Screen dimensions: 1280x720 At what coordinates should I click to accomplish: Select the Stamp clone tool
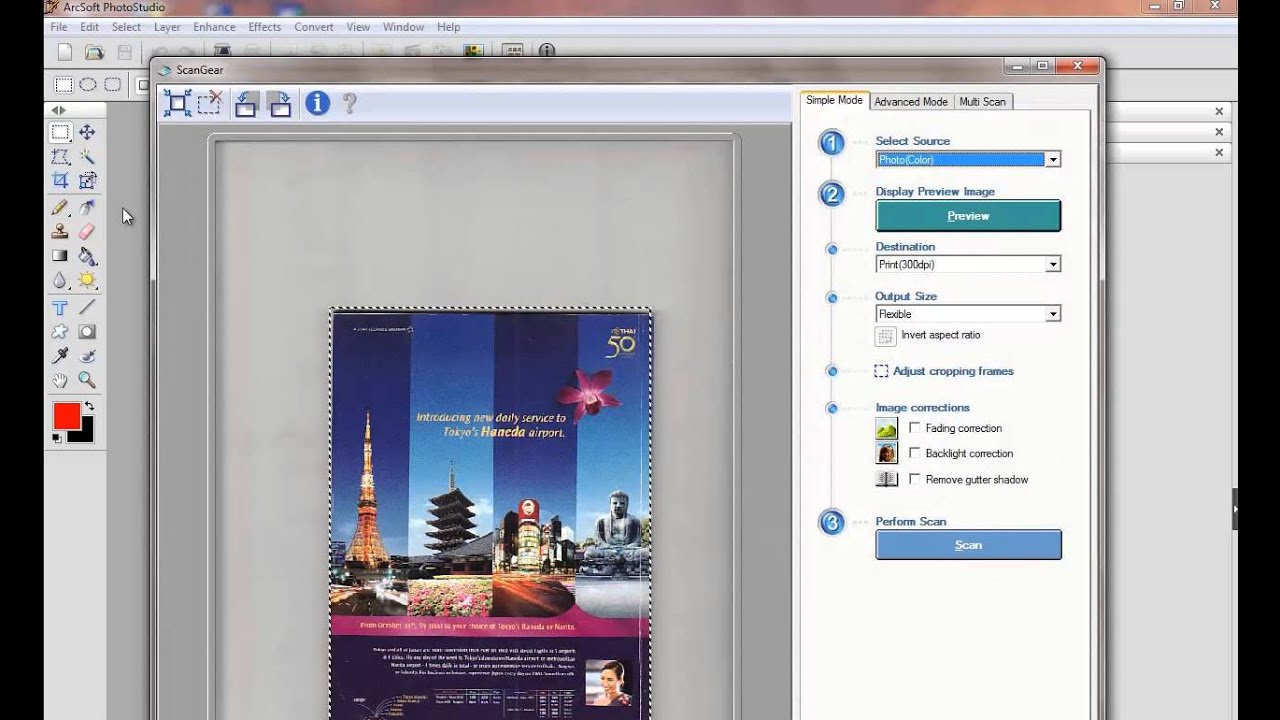(x=60, y=231)
